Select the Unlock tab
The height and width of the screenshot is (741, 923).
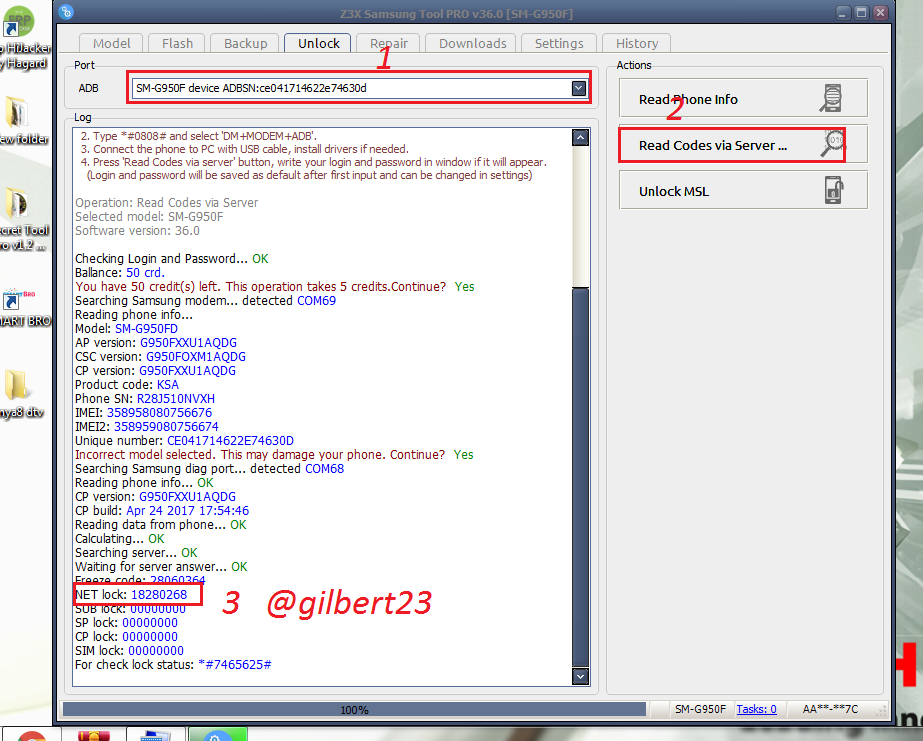coord(318,44)
